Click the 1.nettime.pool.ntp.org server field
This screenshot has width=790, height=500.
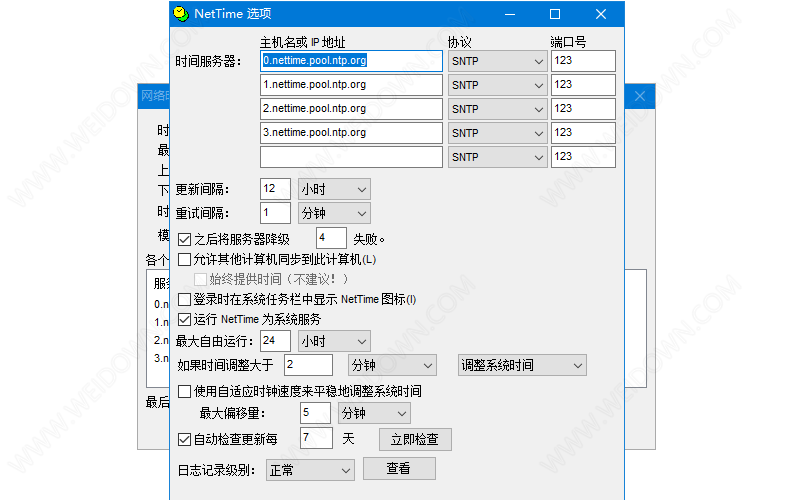click(351, 85)
